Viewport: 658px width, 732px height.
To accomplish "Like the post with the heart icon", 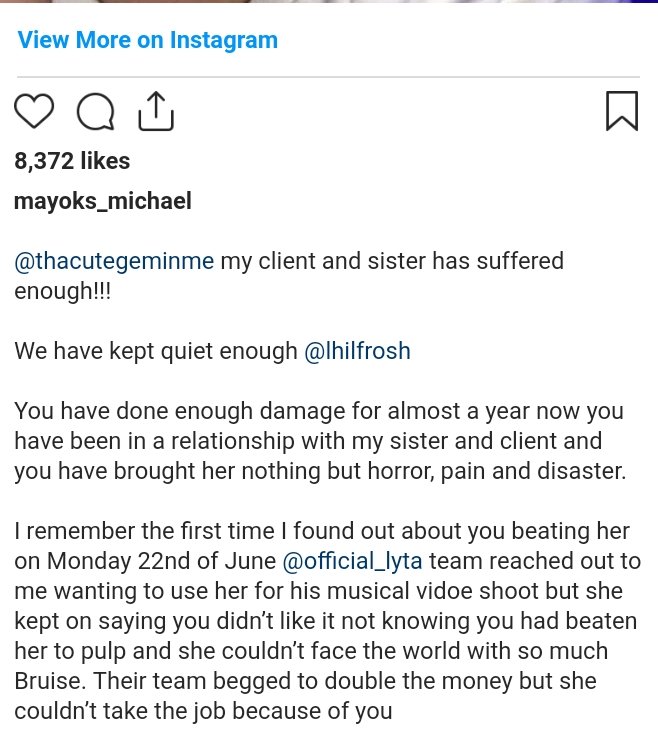I will 34,112.
